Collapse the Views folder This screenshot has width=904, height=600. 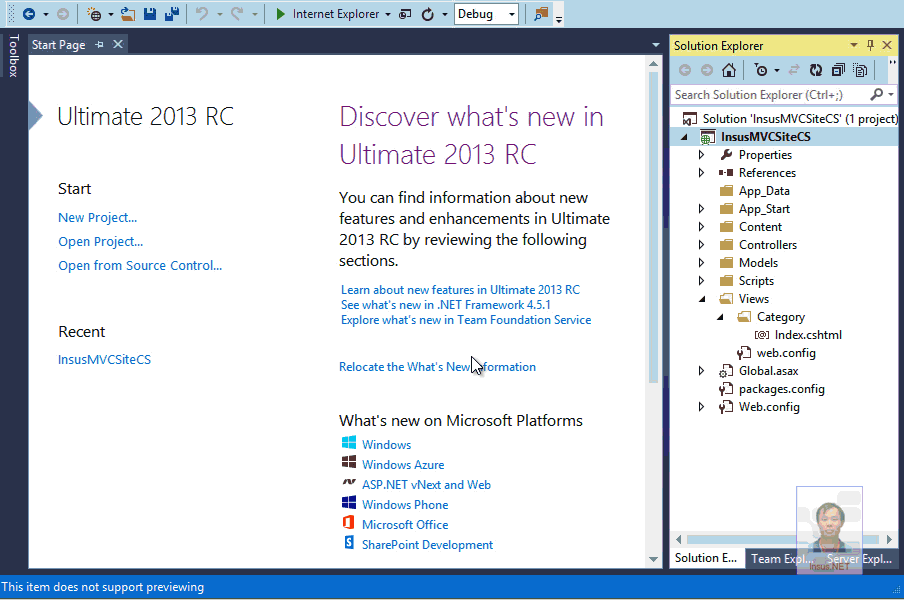(702, 299)
